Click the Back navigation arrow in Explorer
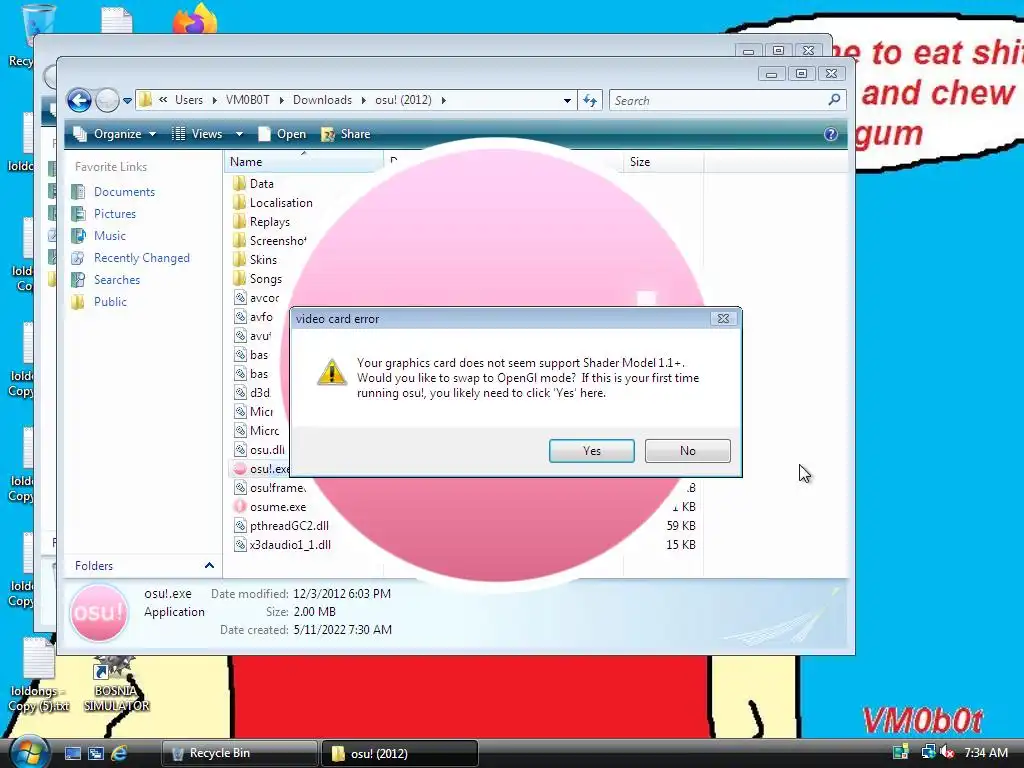Viewport: 1024px width, 768px height. click(x=79, y=101)
